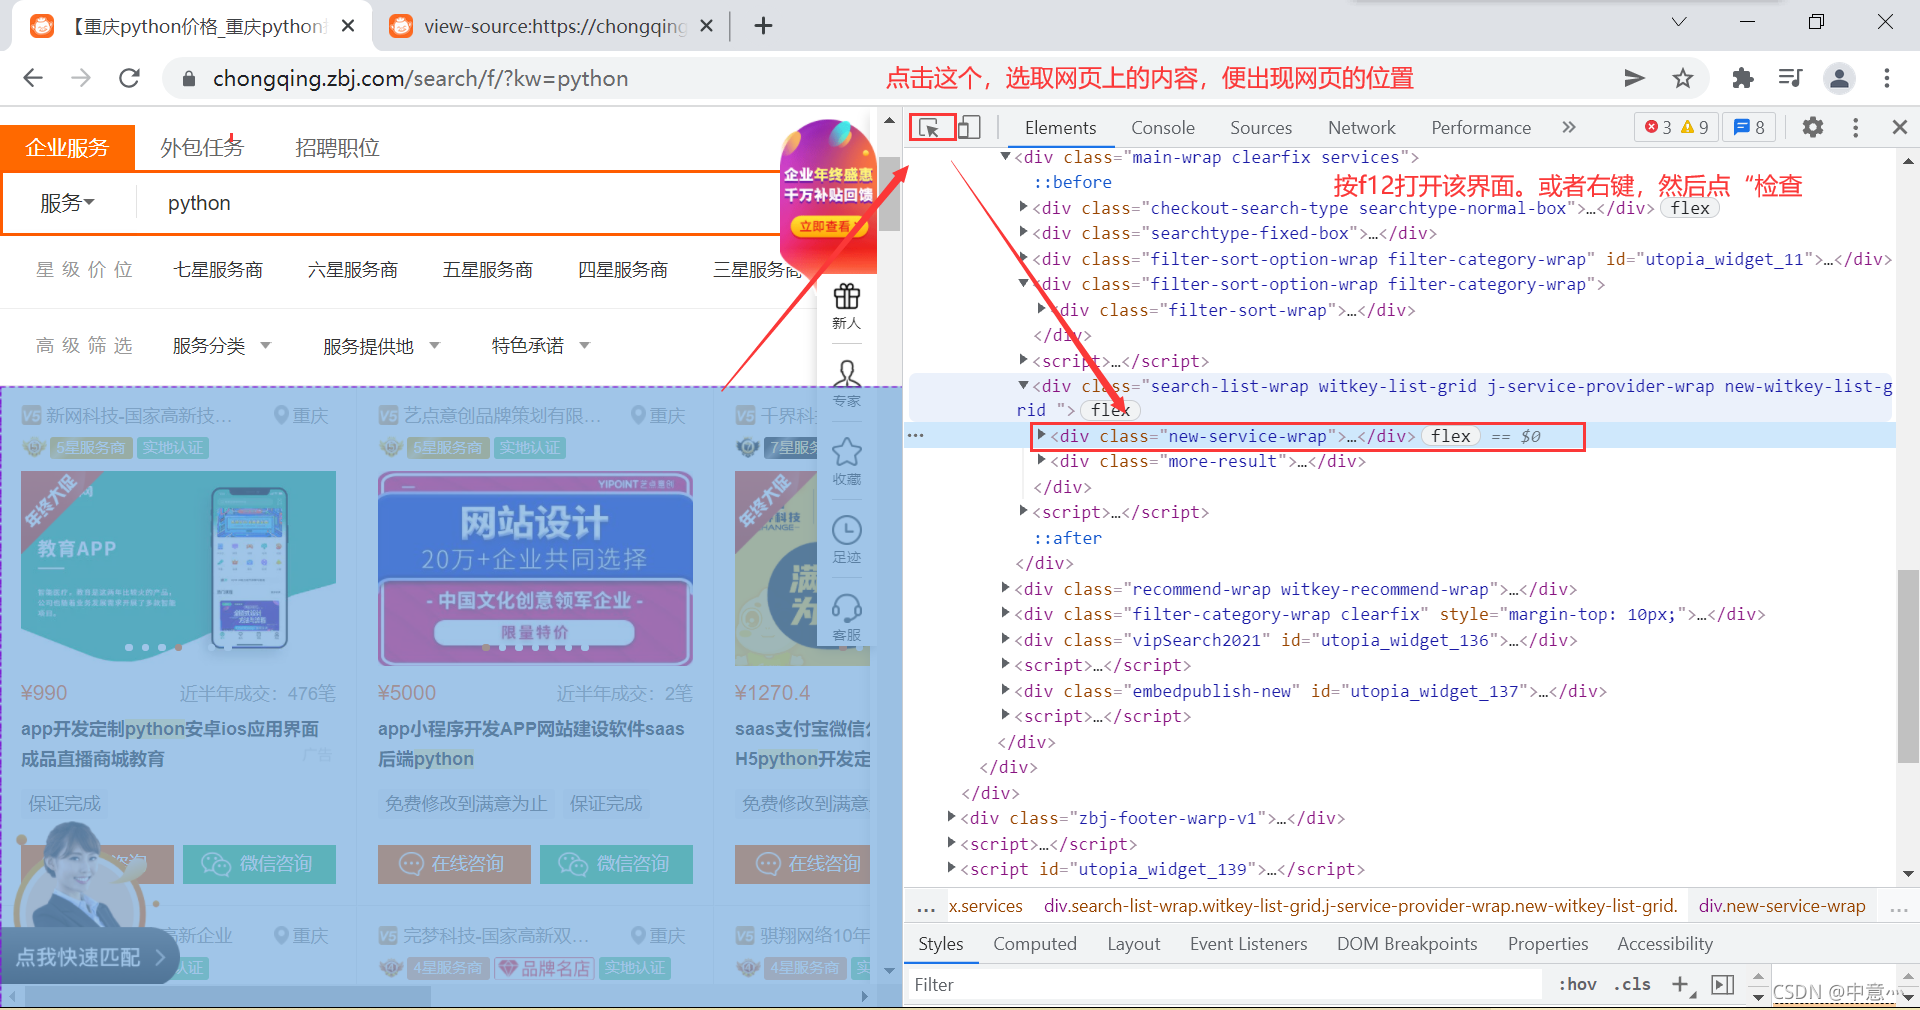Toggle the device toolbar icon
Image resolution: width=1920 pixels, height=1010 pixels.
tap(969, 128)
